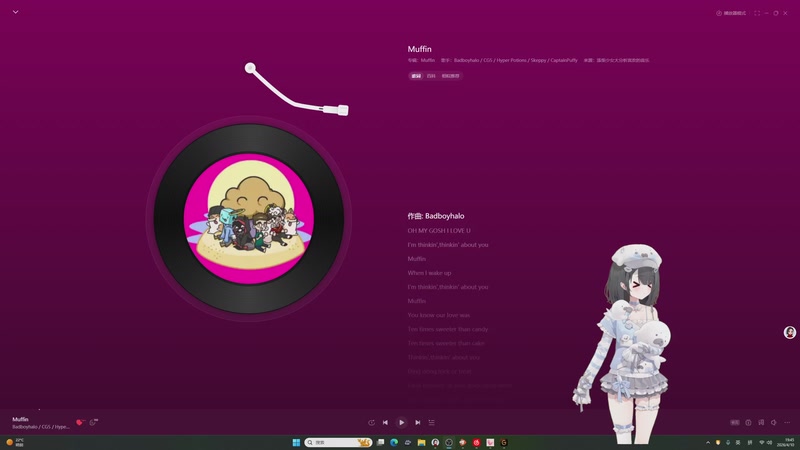
Task: Expand the system tray hidden icons chevron
Action: (x=708, y=442)
